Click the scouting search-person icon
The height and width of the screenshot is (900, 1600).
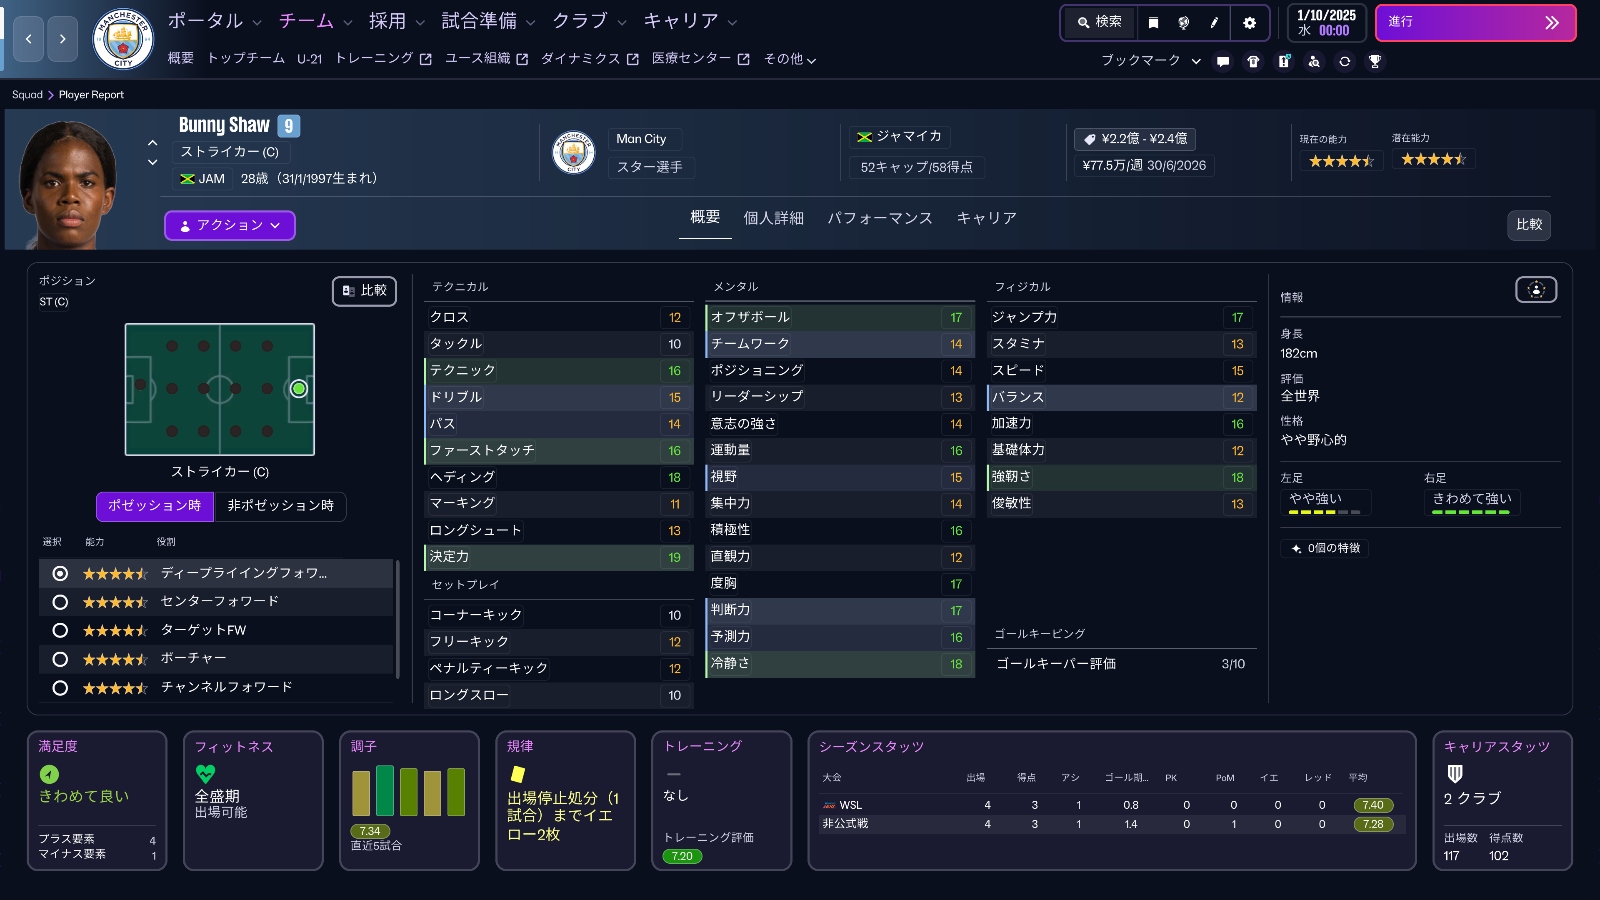tap(1315, 61)
